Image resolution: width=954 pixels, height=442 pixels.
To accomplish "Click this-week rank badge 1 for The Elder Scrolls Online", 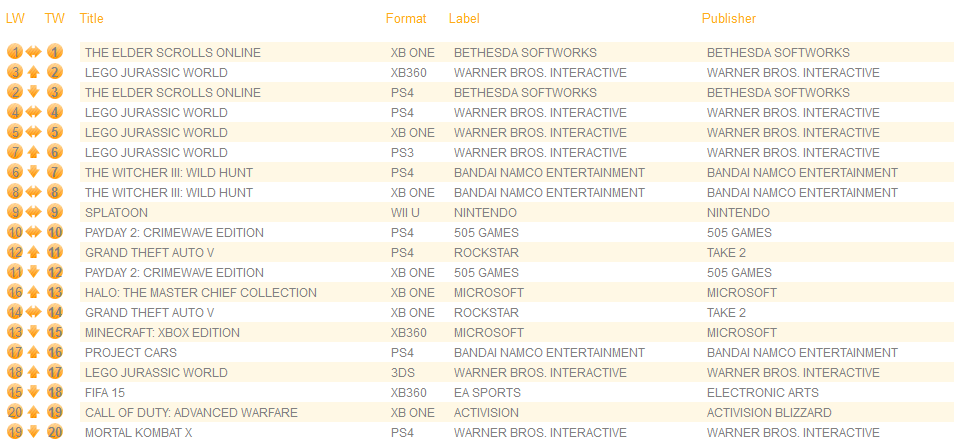I will pyautogui.click(x=55, y=52).
